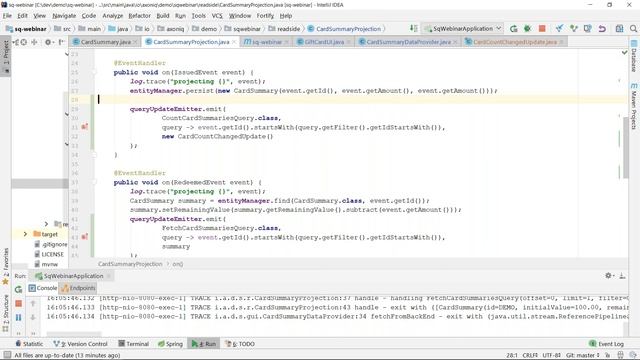Click the VCS Commit icon in toolbar
The width and height of the screenshot is (640, 360).
pyautogui.click(x=574, y=29)
